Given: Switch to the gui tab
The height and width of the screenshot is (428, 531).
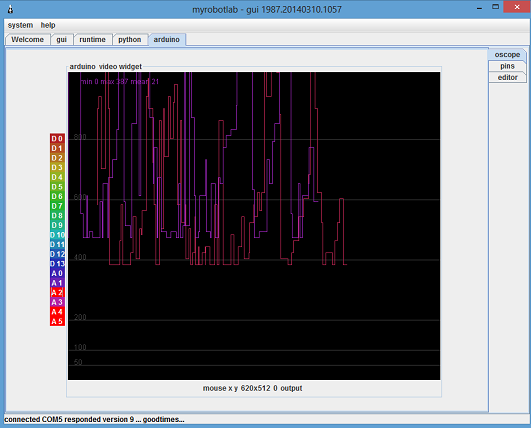Looking at the screenshot, I should 61,40.
